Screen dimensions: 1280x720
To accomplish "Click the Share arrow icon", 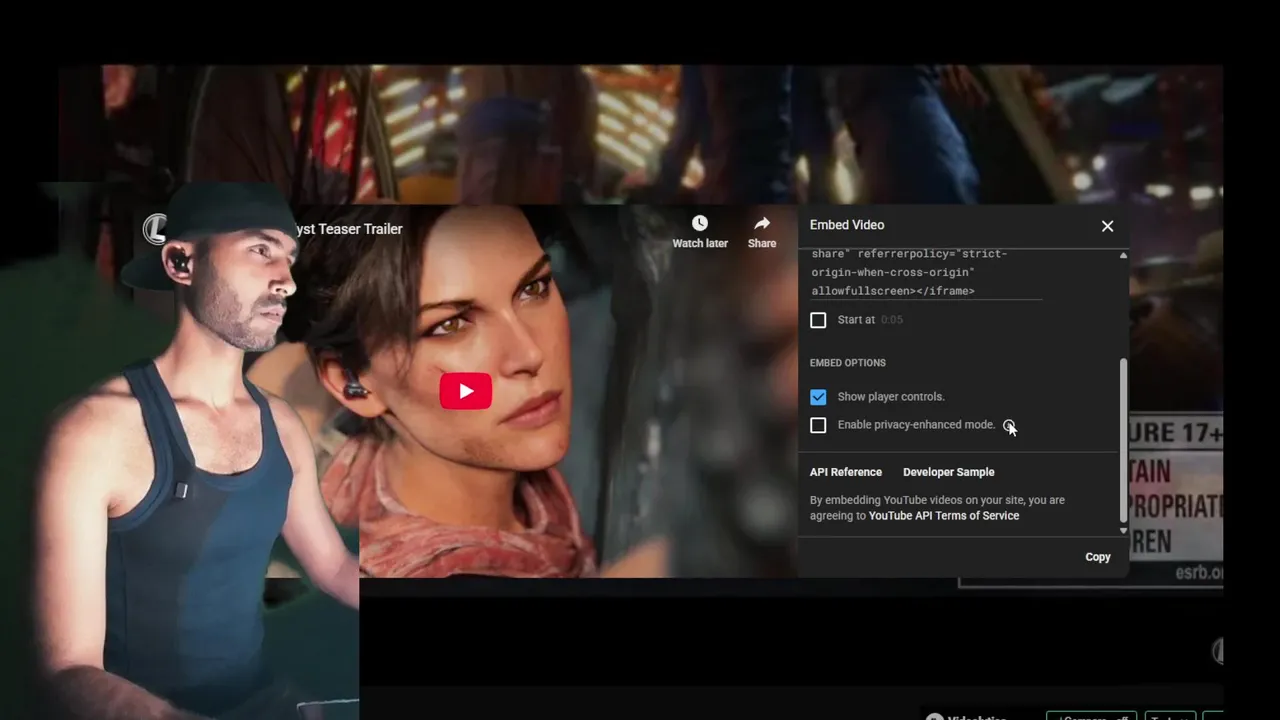I will (762, 223).
